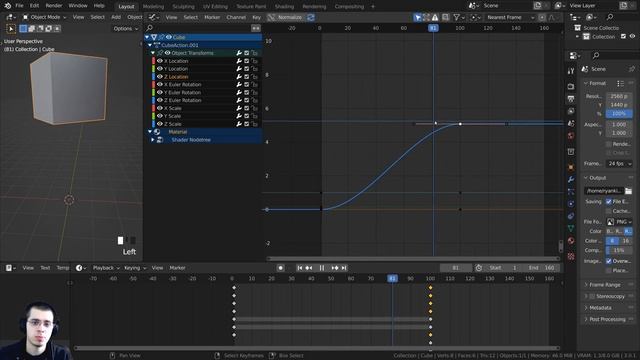Image resolution: width=640 pixels, height=360 pixels.
Task: Toggle lock icon on Y Scale channel
Action: (254, 116)
